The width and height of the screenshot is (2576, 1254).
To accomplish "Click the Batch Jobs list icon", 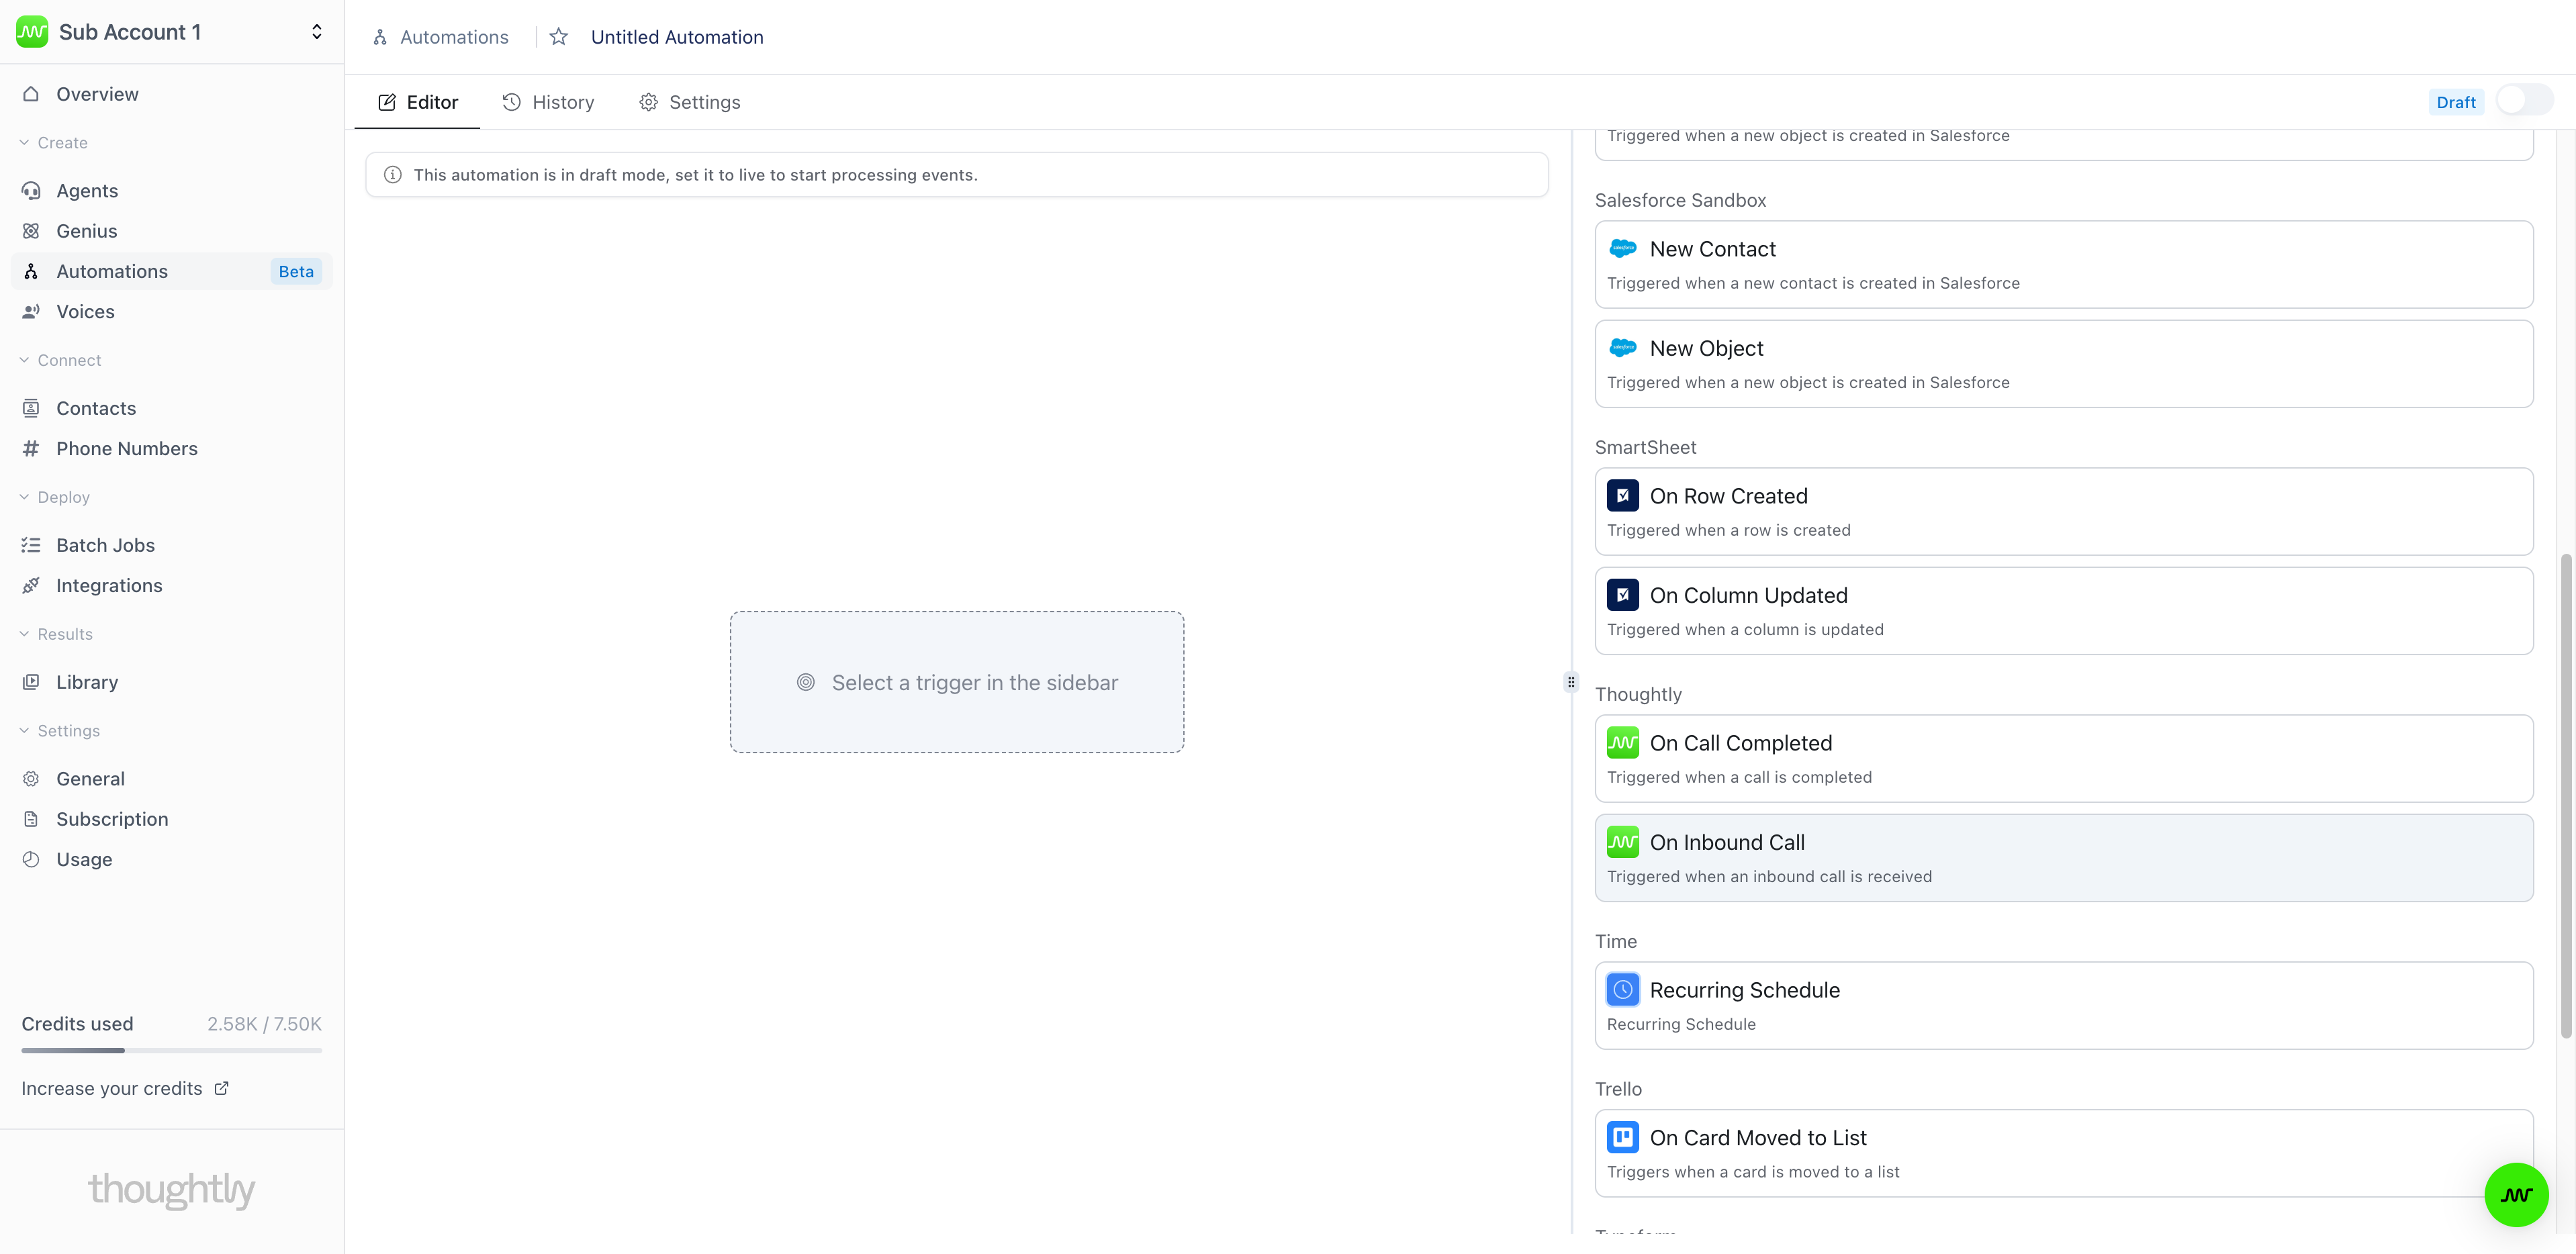I will coord(31,545).
